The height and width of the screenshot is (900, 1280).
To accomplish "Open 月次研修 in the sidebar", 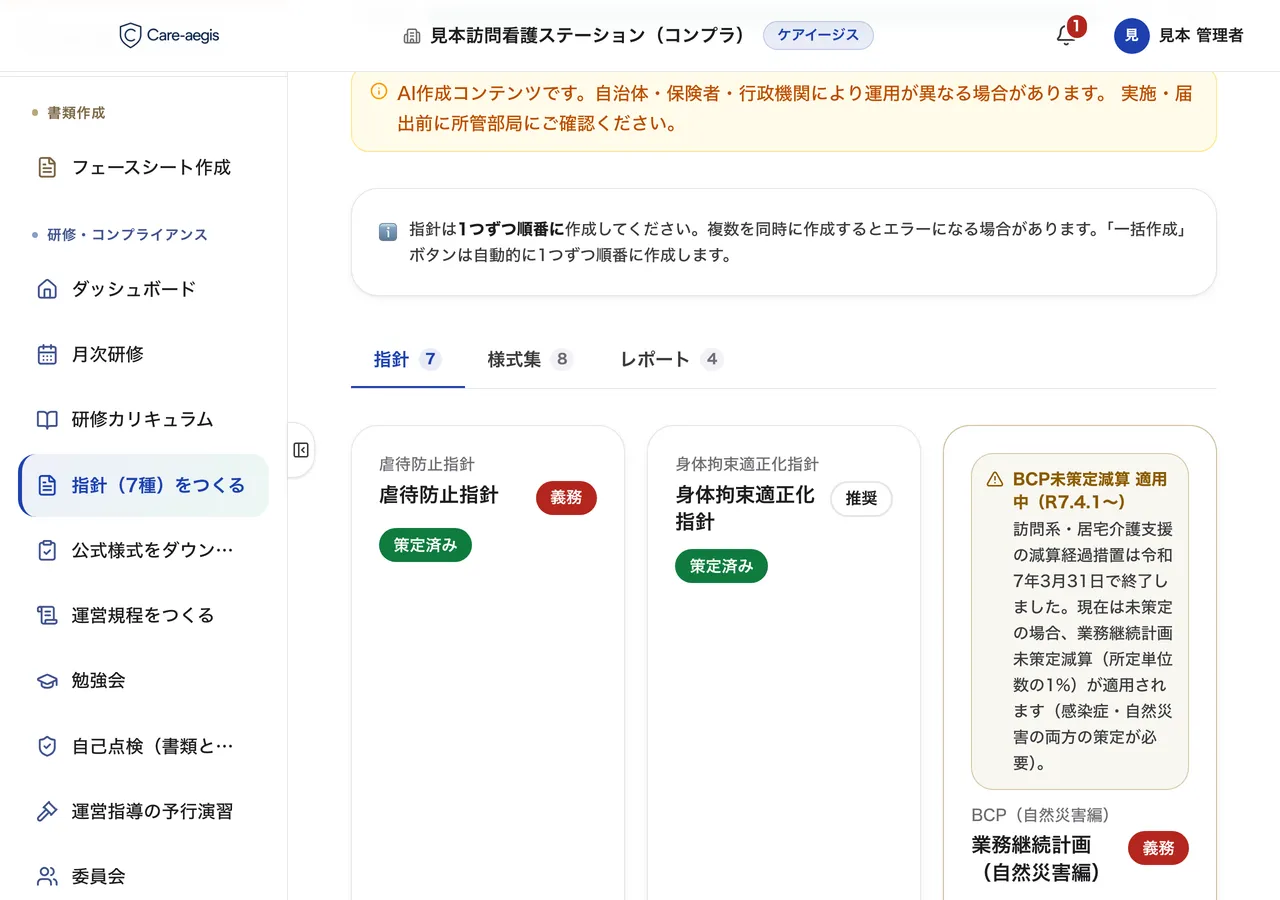I will pos(143,354).
